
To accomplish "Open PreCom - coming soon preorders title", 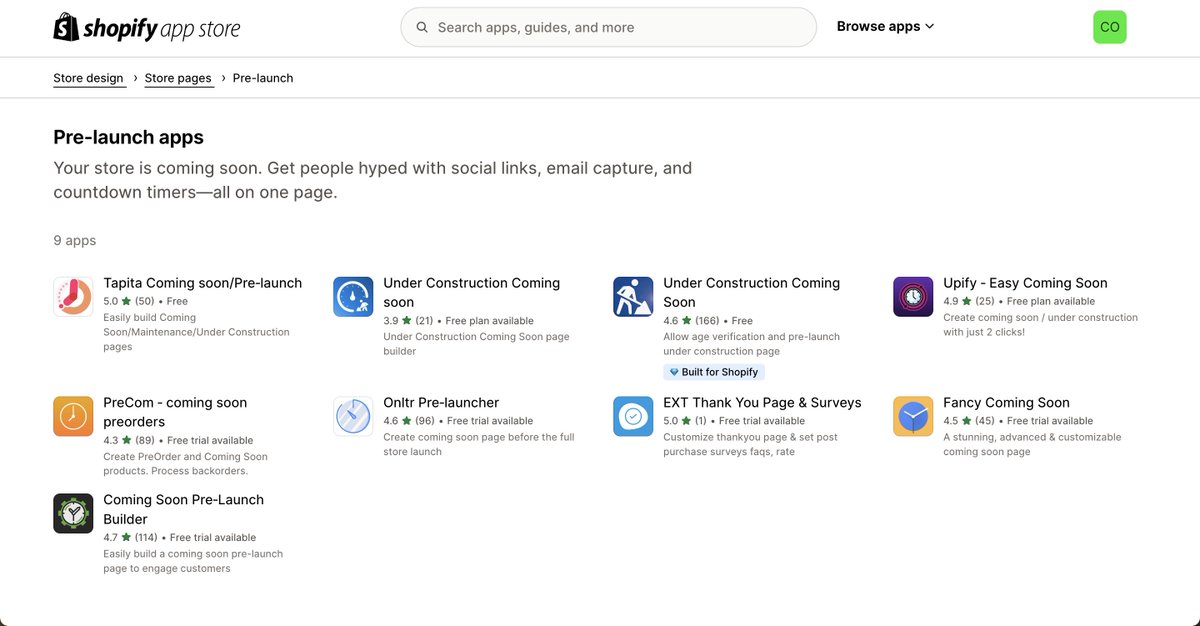I will tap(175, 412).
